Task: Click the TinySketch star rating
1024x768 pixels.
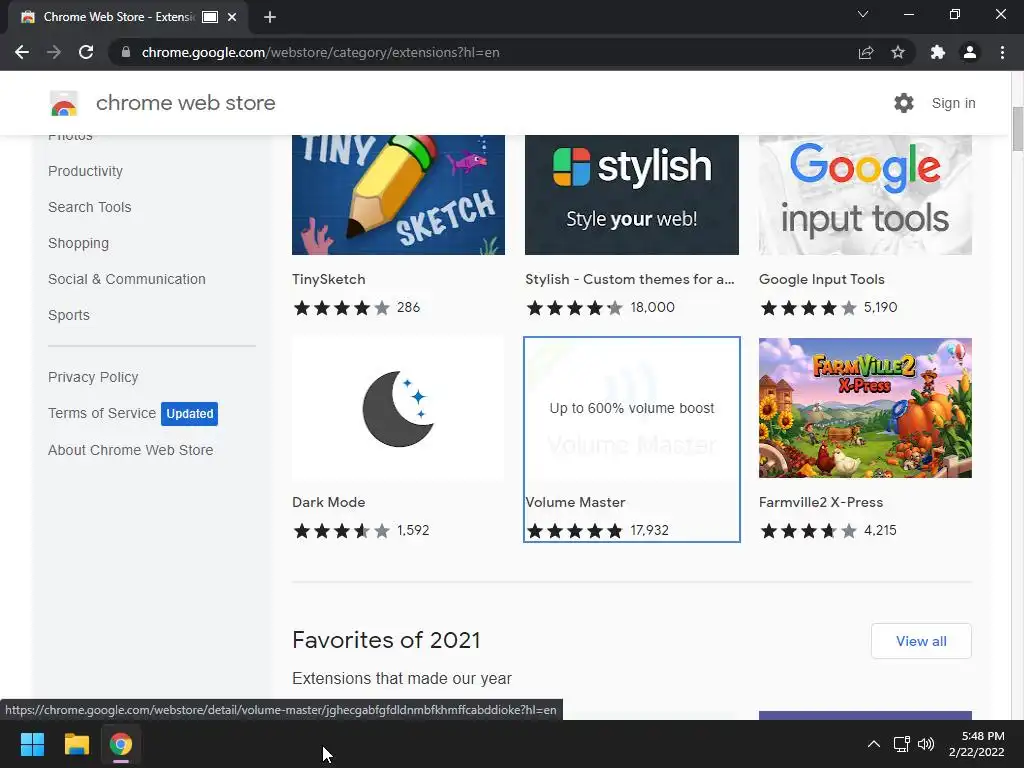Action: pyautogui.click(x=342, y=308)
